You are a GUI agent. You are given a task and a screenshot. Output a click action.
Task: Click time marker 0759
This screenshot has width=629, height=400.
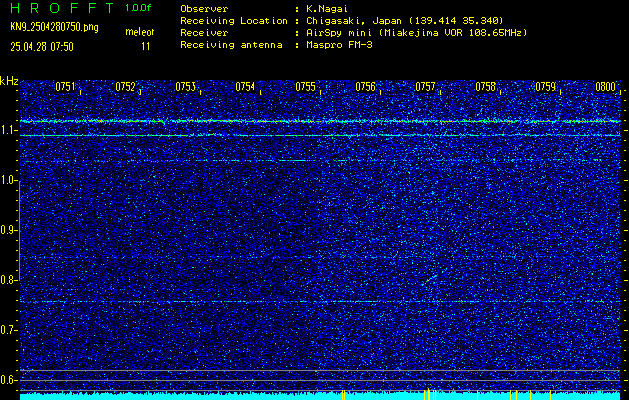pos(546,87)
